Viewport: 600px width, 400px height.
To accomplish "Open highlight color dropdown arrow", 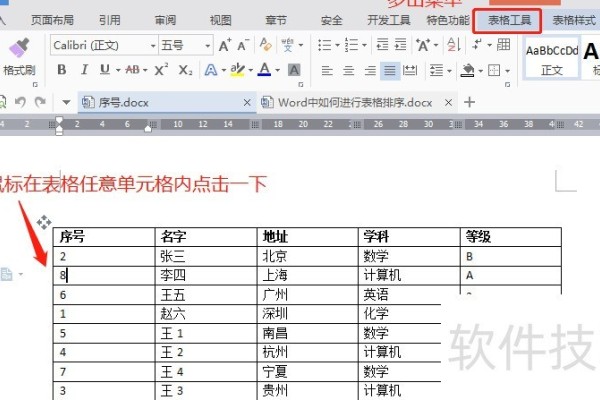I will [251, 70].
